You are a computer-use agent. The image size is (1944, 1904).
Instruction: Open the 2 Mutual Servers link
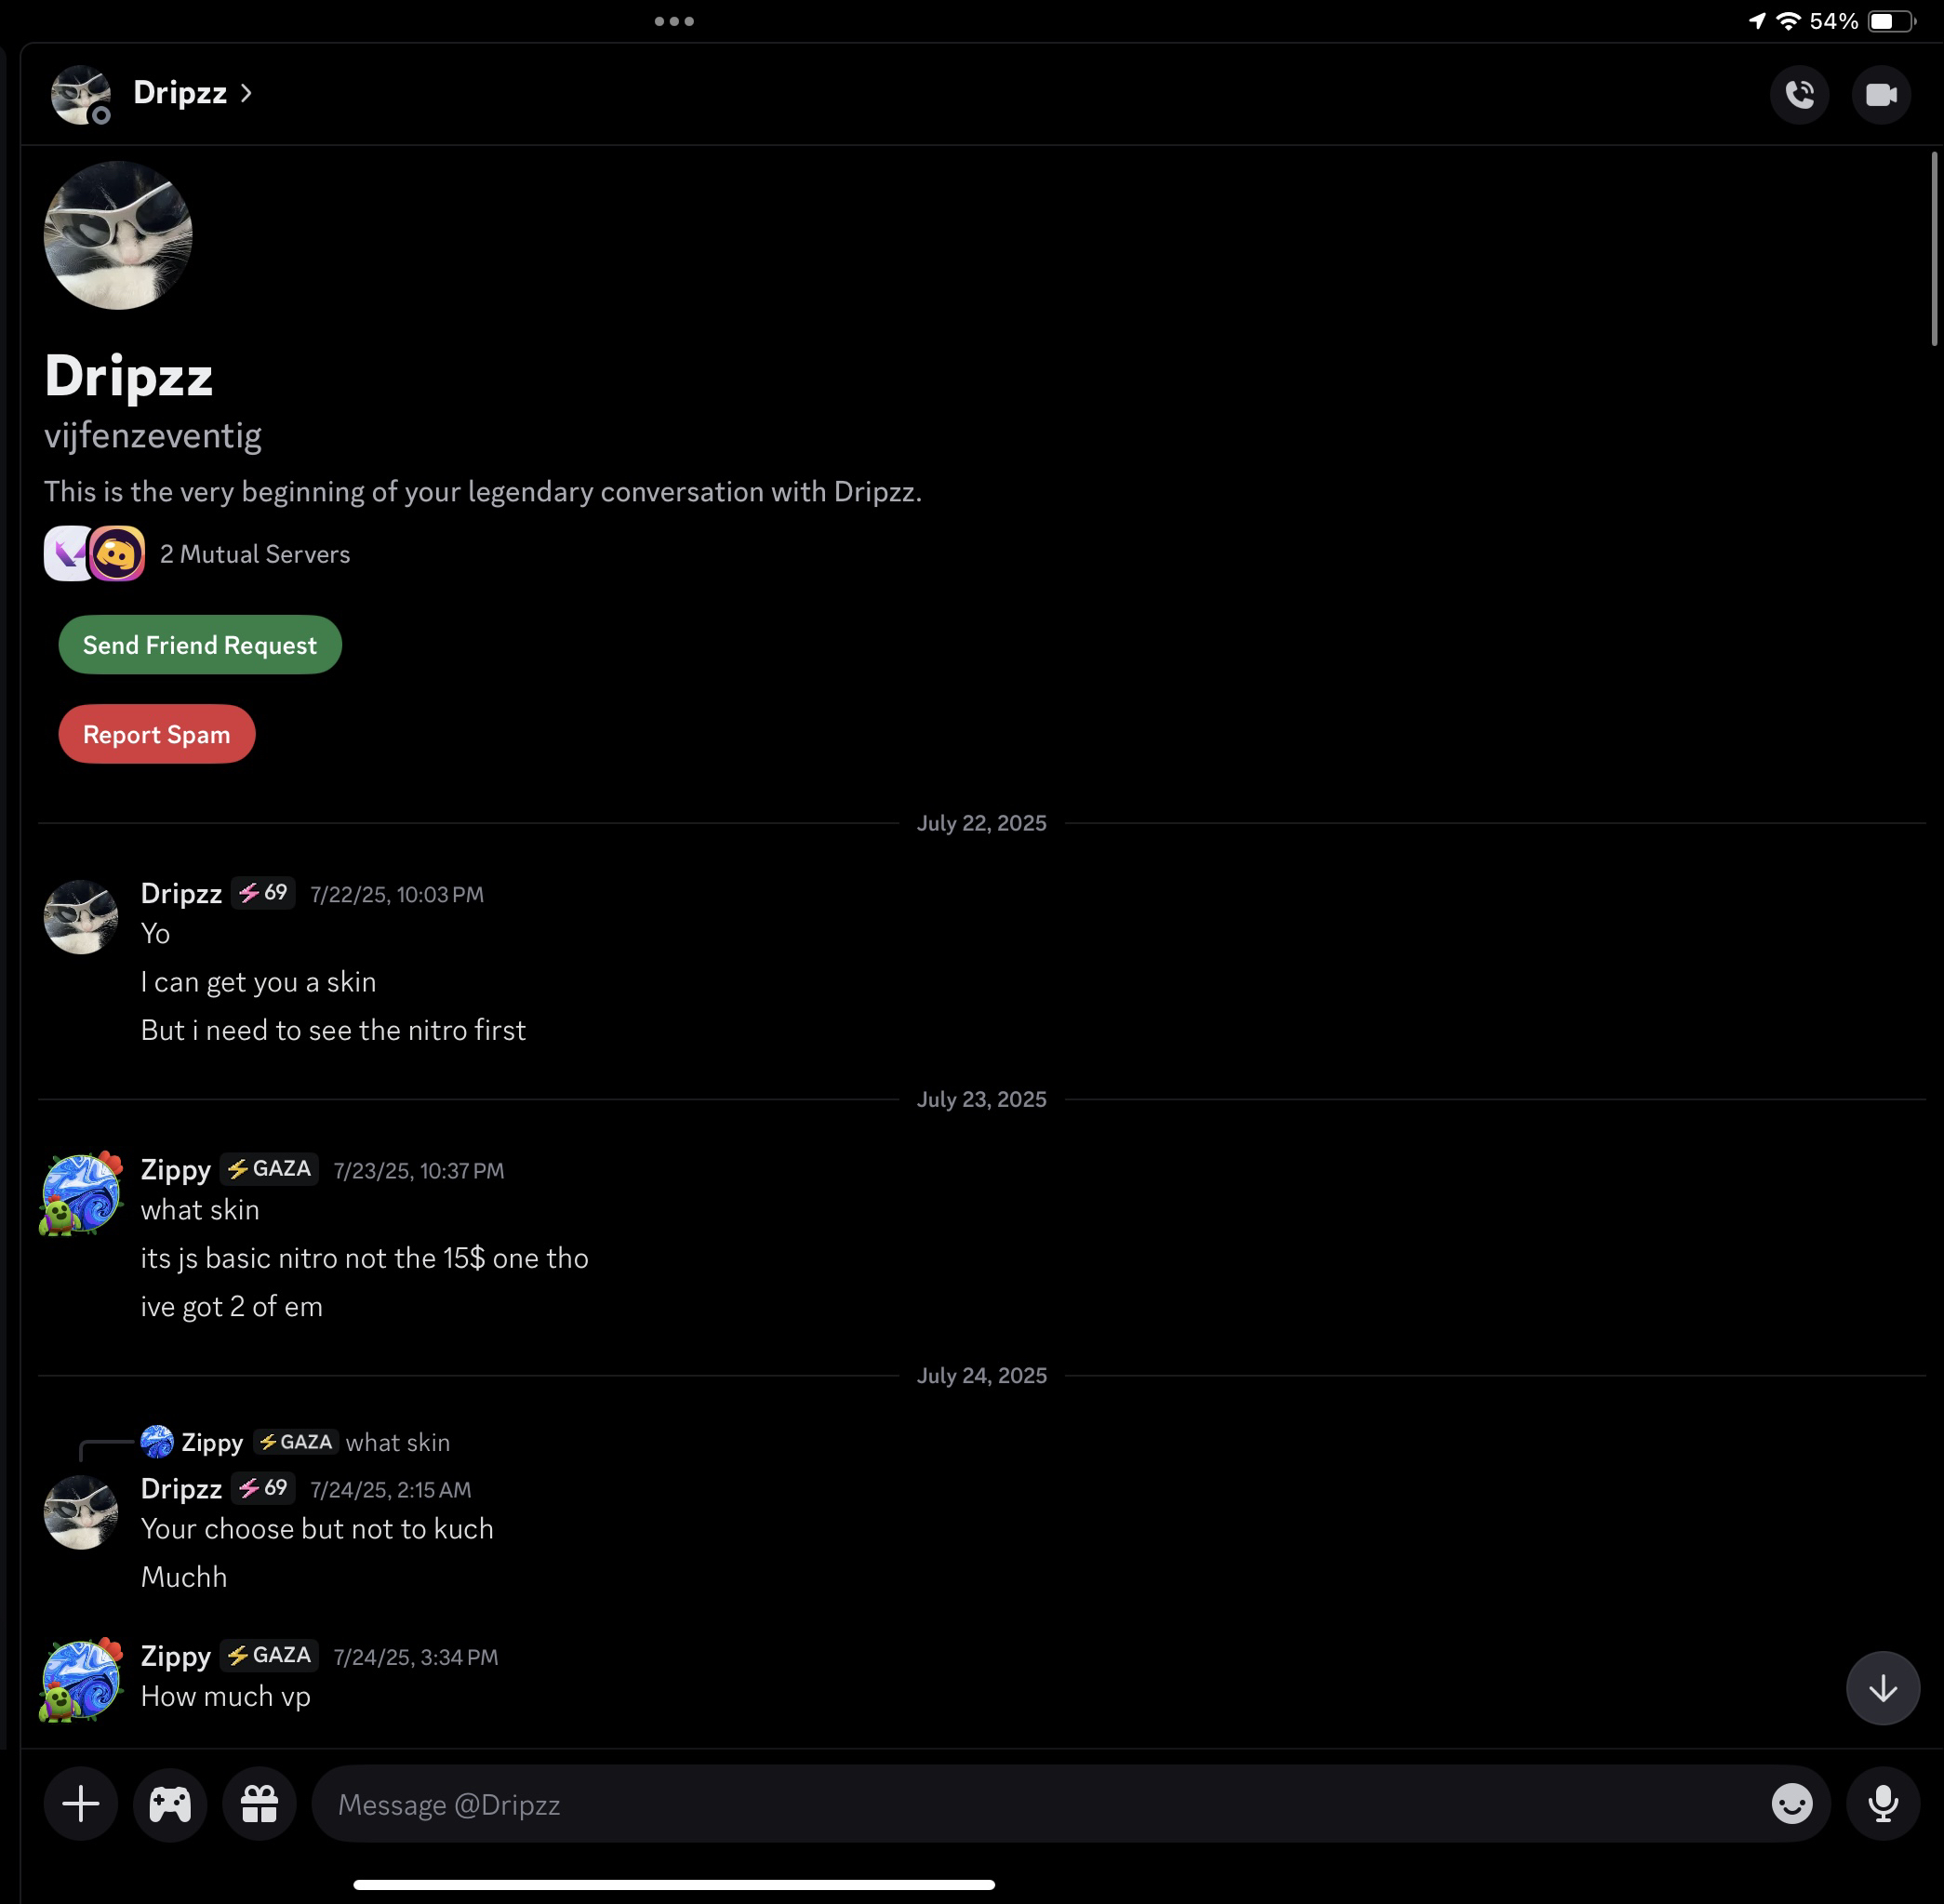tap(255, 554)
